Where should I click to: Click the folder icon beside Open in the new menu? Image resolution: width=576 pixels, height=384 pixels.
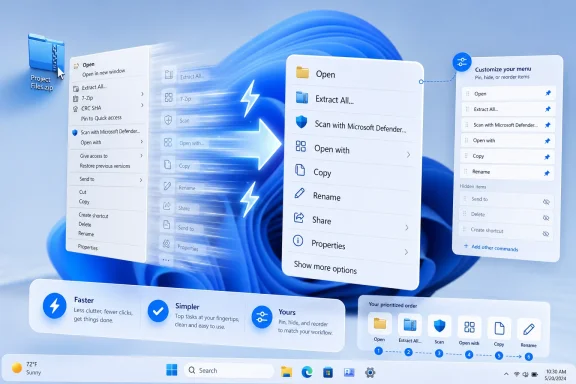pos(302,72)
